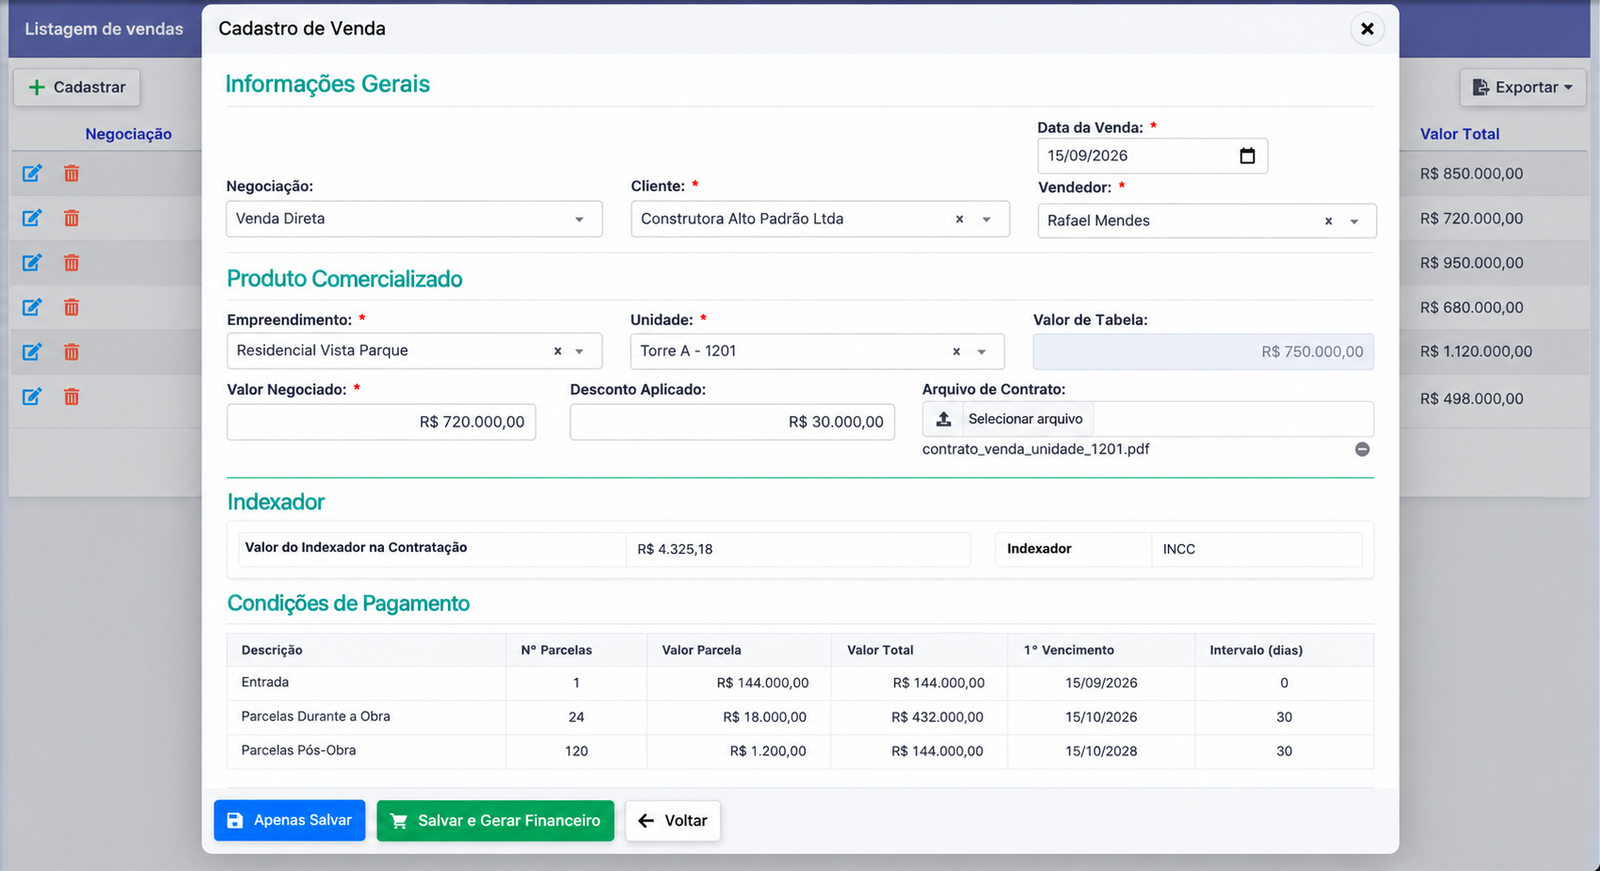Click the INCC indexer value
Viewport: 1600px width, 871px height.
[1179, 549]
